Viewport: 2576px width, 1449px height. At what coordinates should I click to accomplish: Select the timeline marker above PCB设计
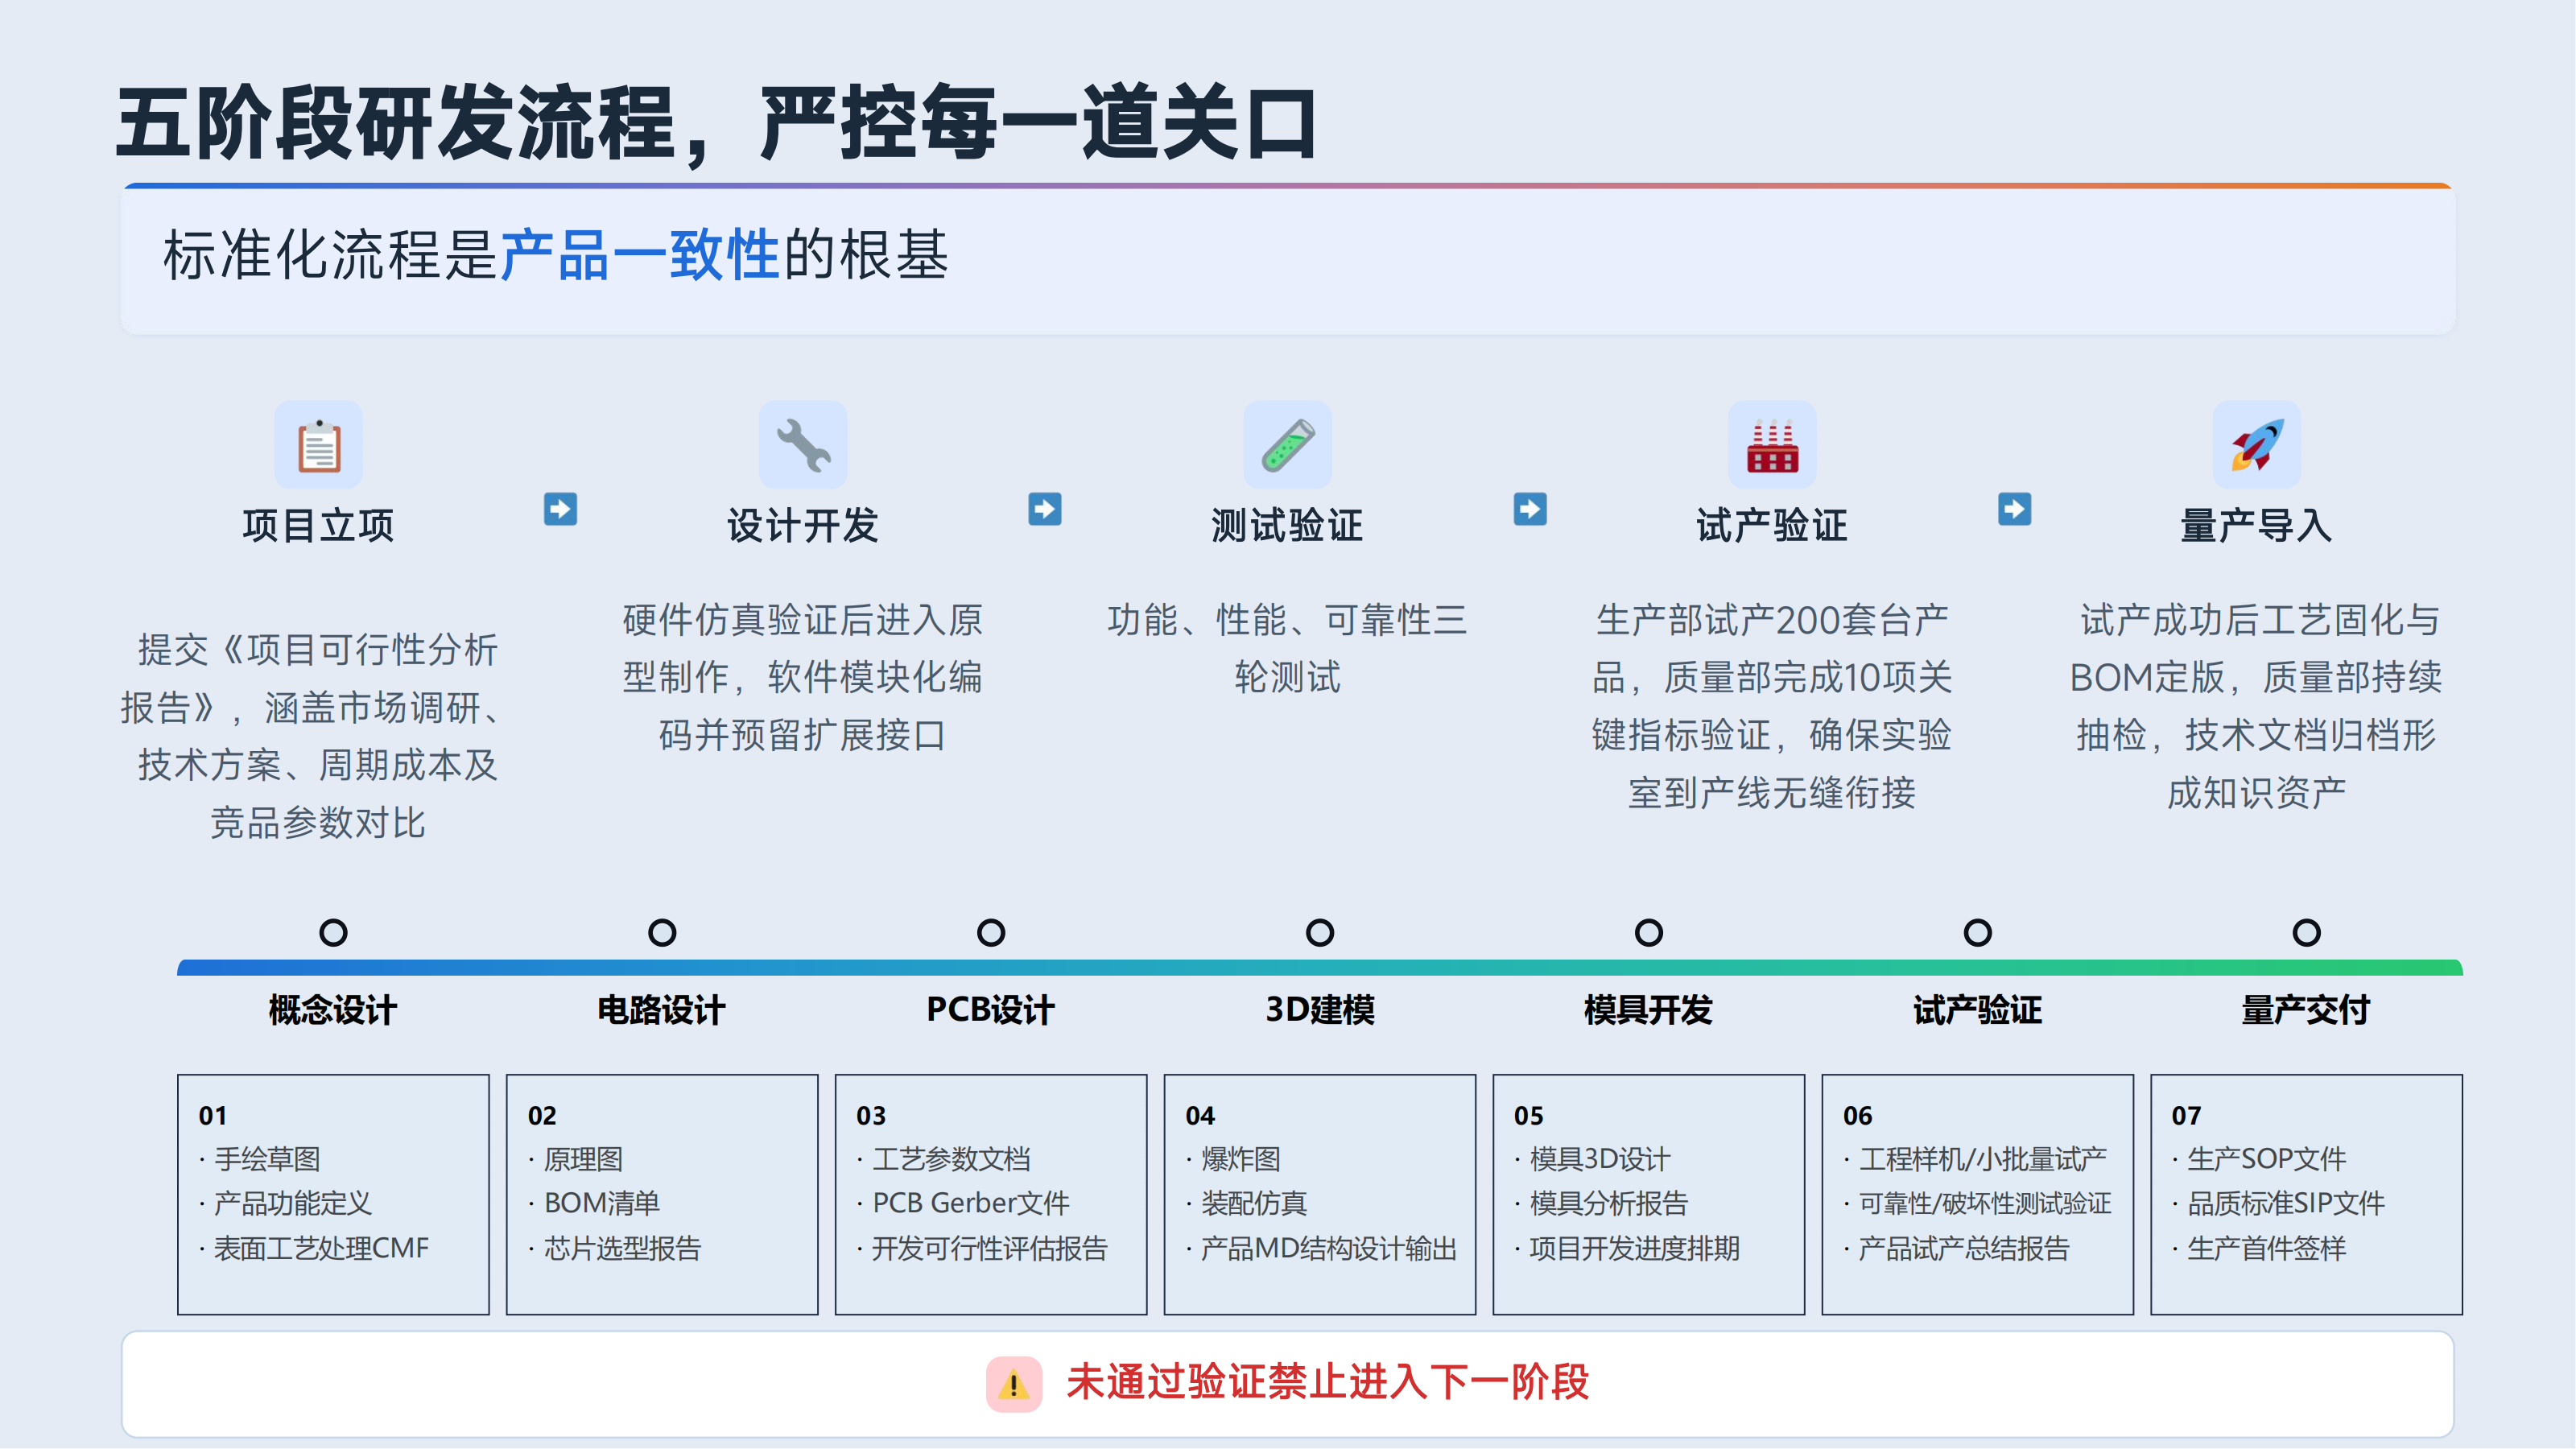click(x=991, y=933)
